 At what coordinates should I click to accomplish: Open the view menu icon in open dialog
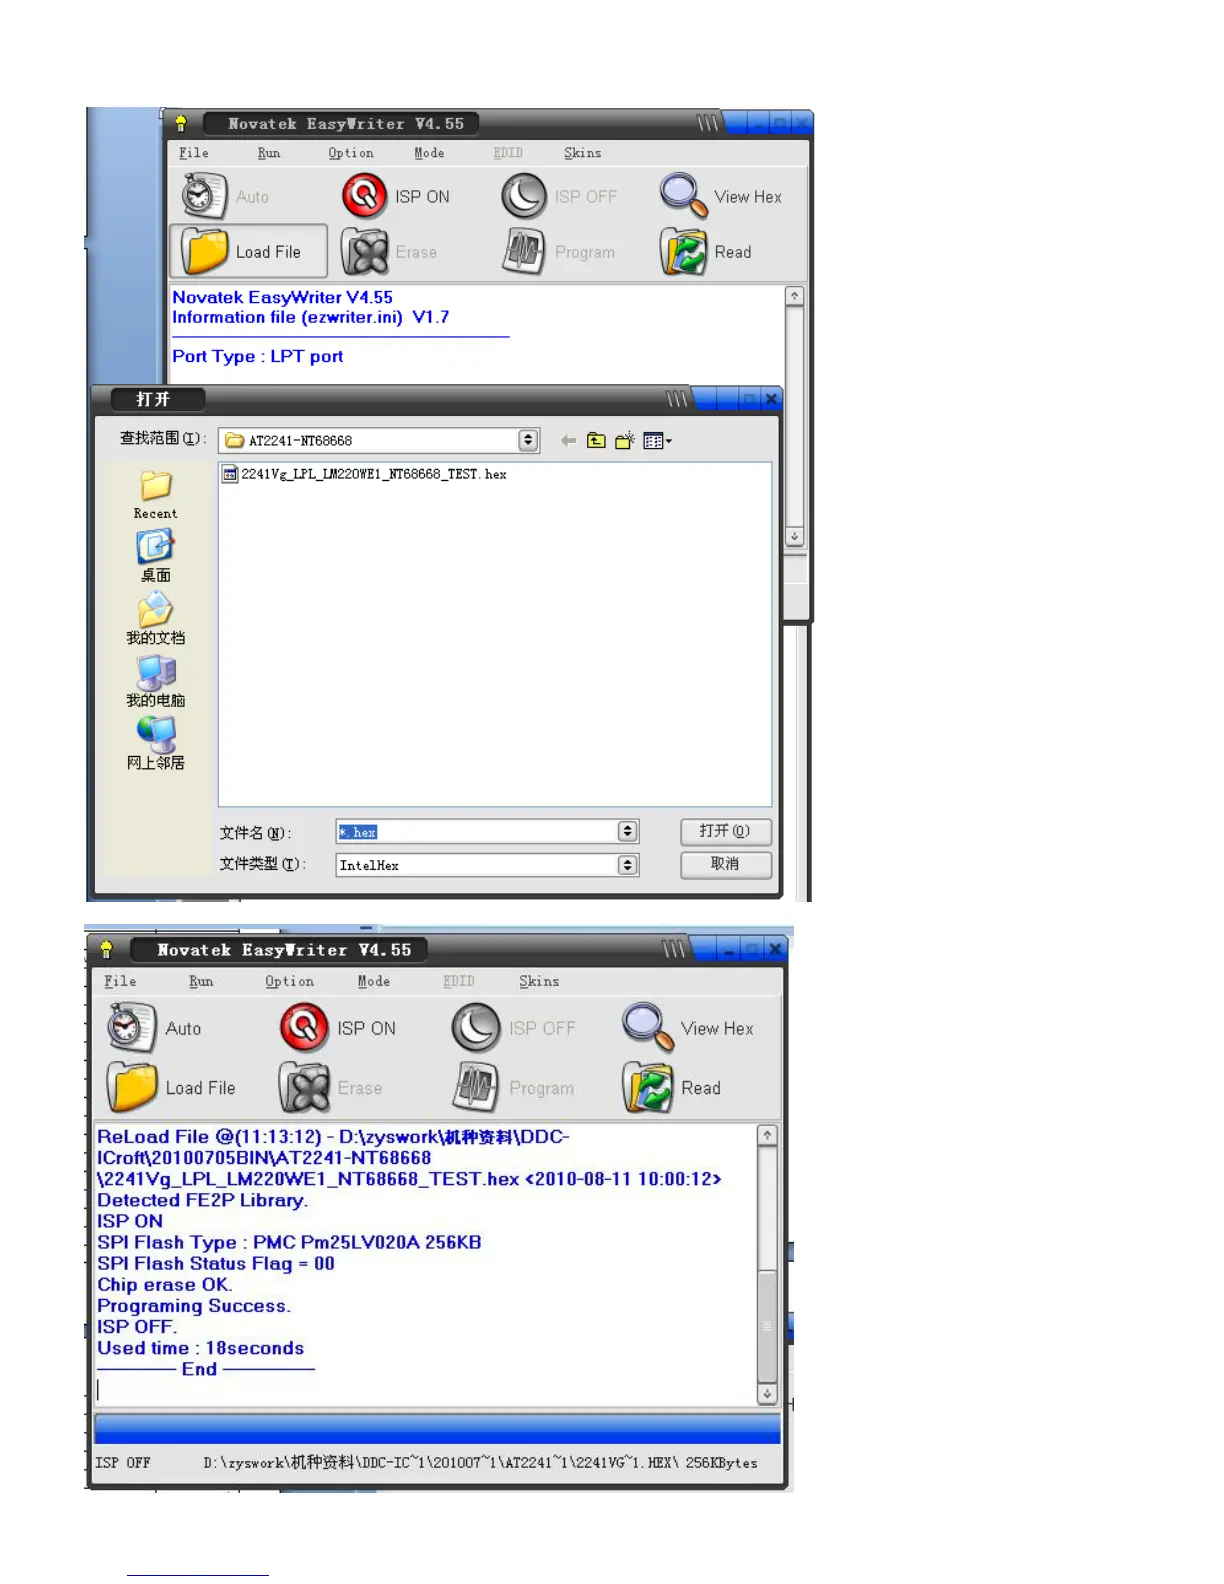pyautogui.click(x=657, y=440)
